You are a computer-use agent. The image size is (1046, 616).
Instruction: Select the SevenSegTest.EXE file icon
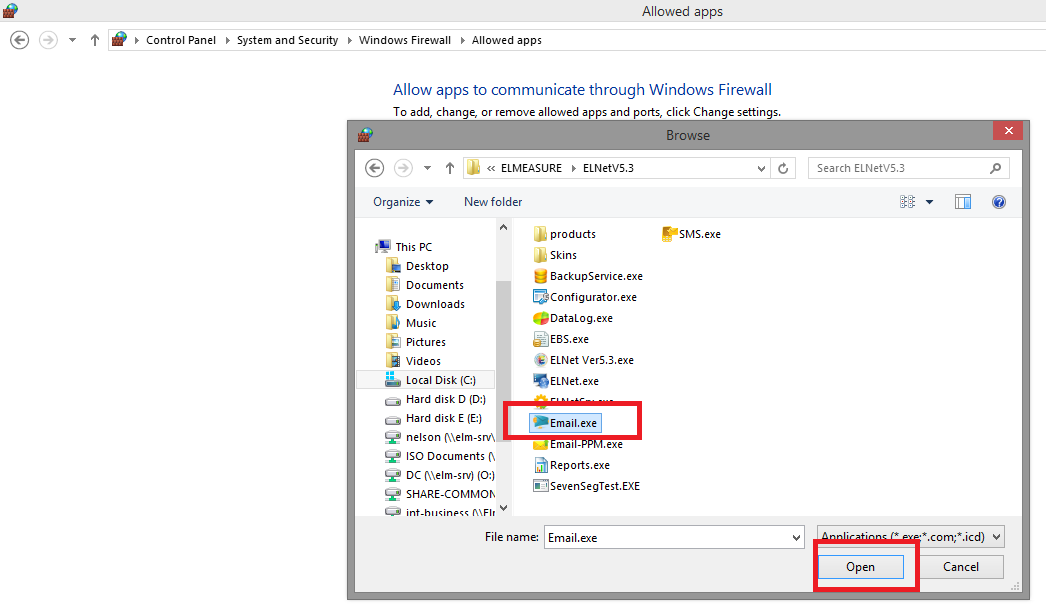click(x=540, y=486)
